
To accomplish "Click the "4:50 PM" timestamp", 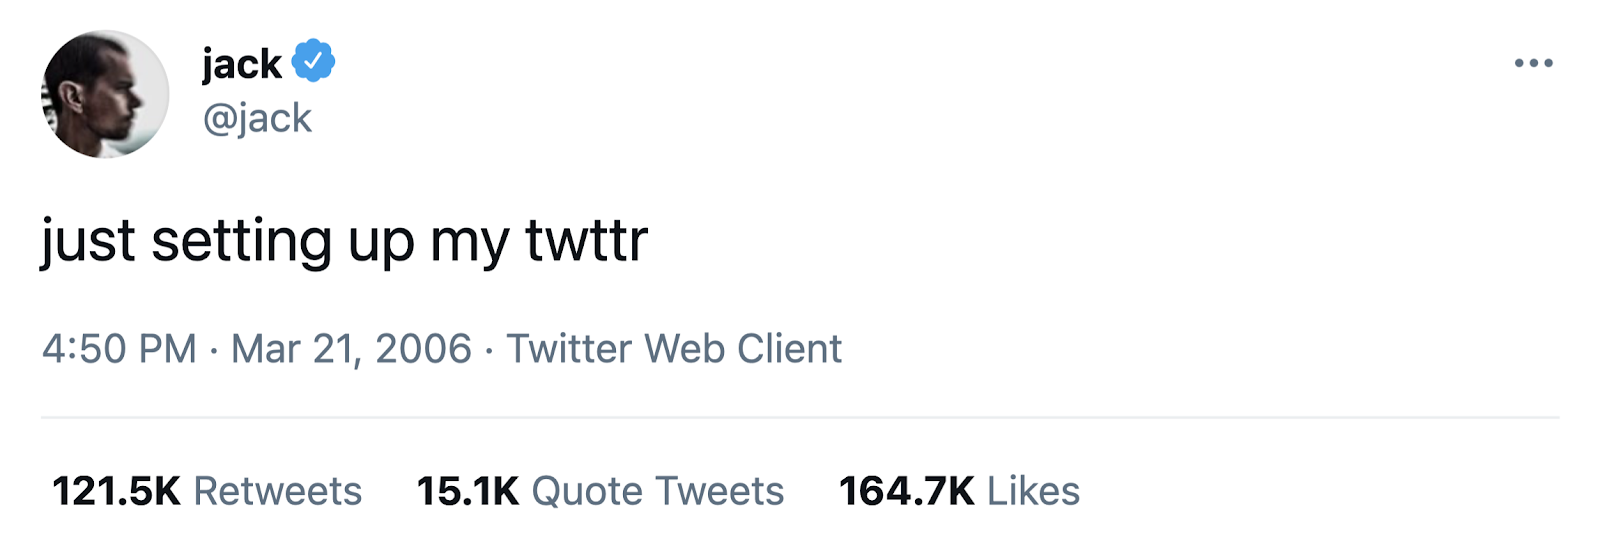I will click(119, 349).
